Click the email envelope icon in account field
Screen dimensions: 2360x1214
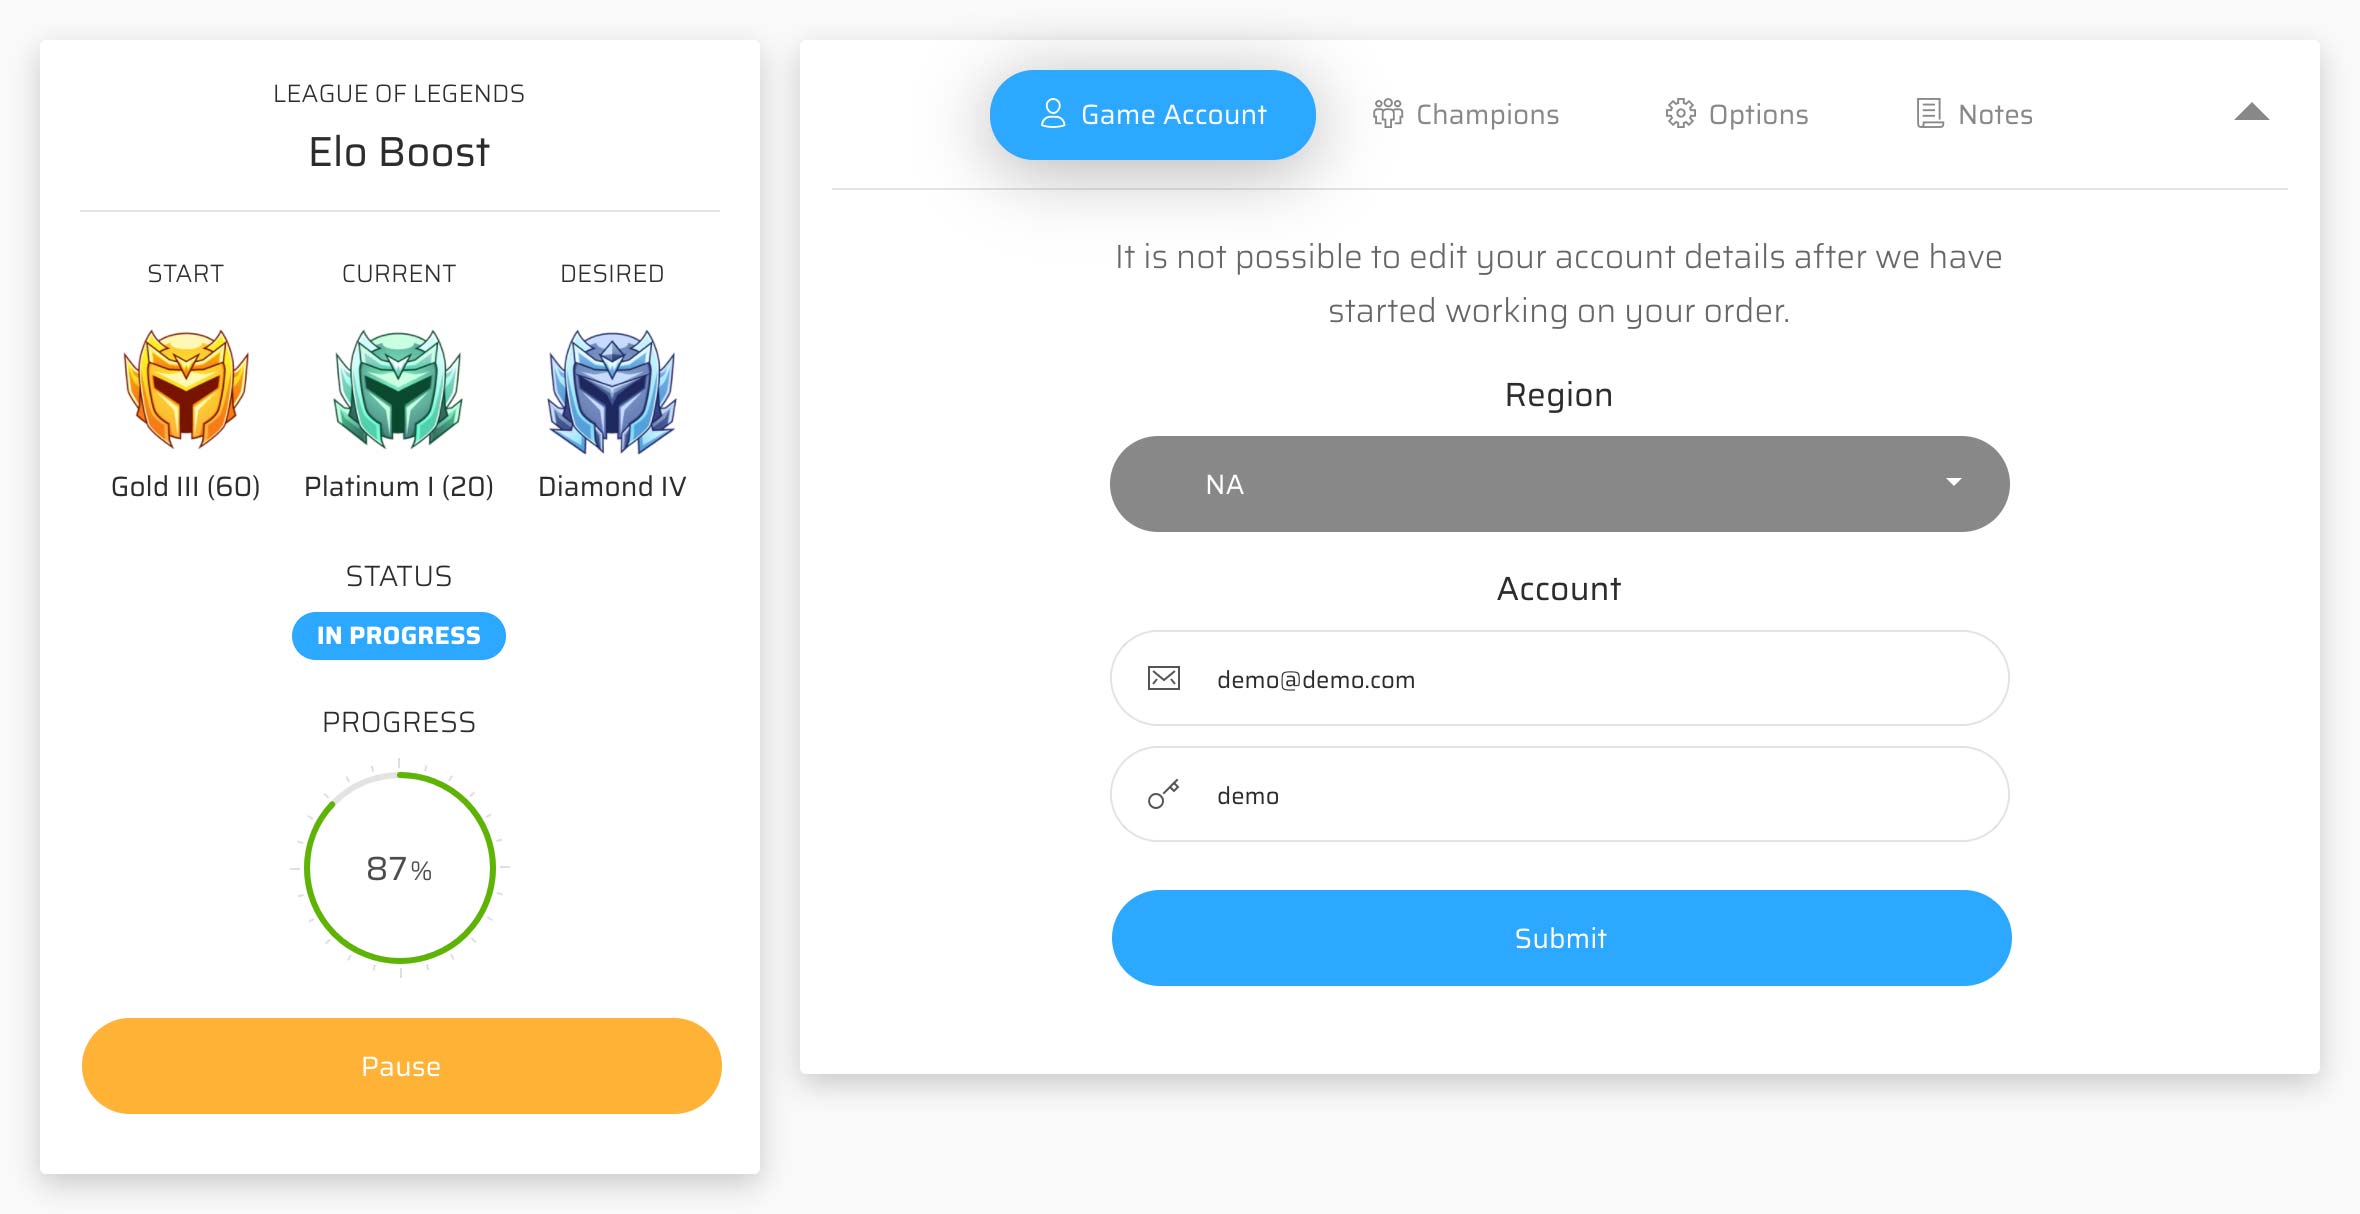coord(1162,677)
